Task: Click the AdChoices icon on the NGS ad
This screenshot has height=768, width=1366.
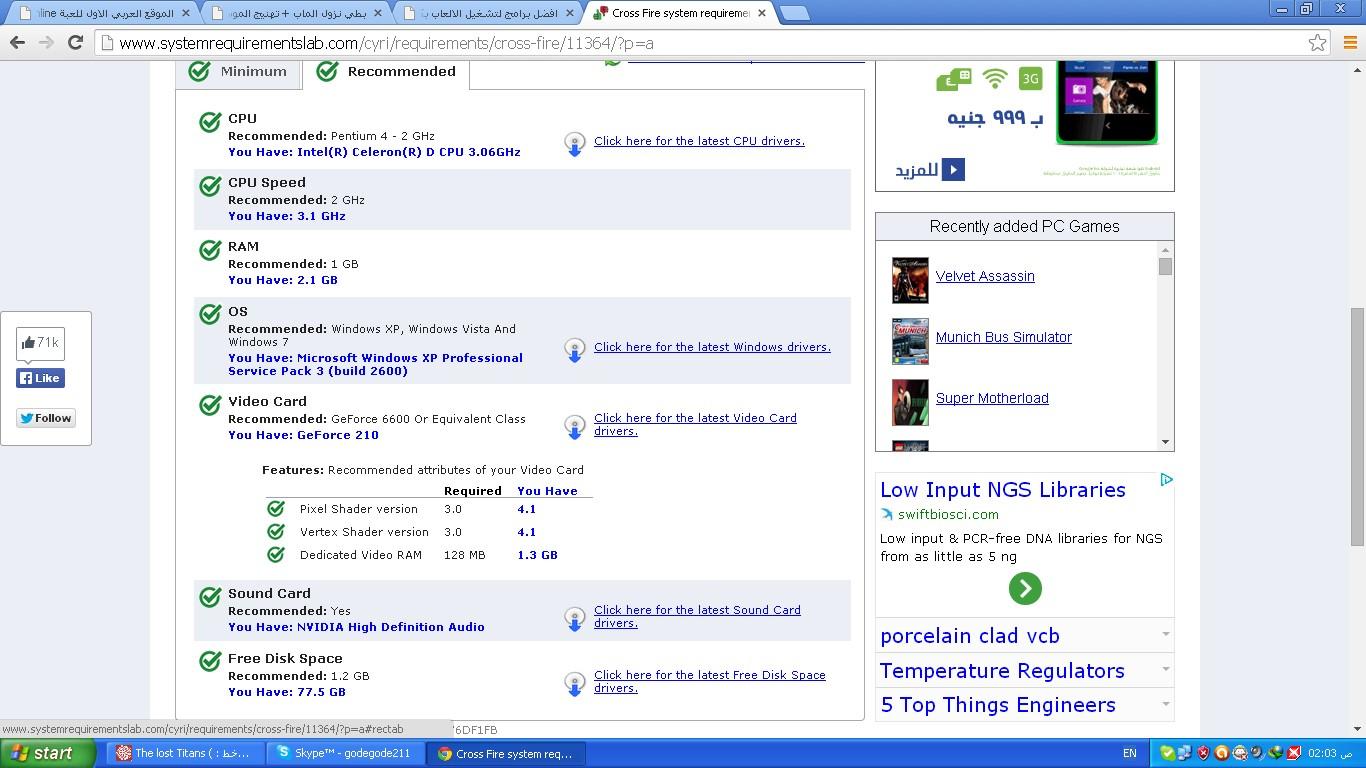Action: pos(1166,480)
